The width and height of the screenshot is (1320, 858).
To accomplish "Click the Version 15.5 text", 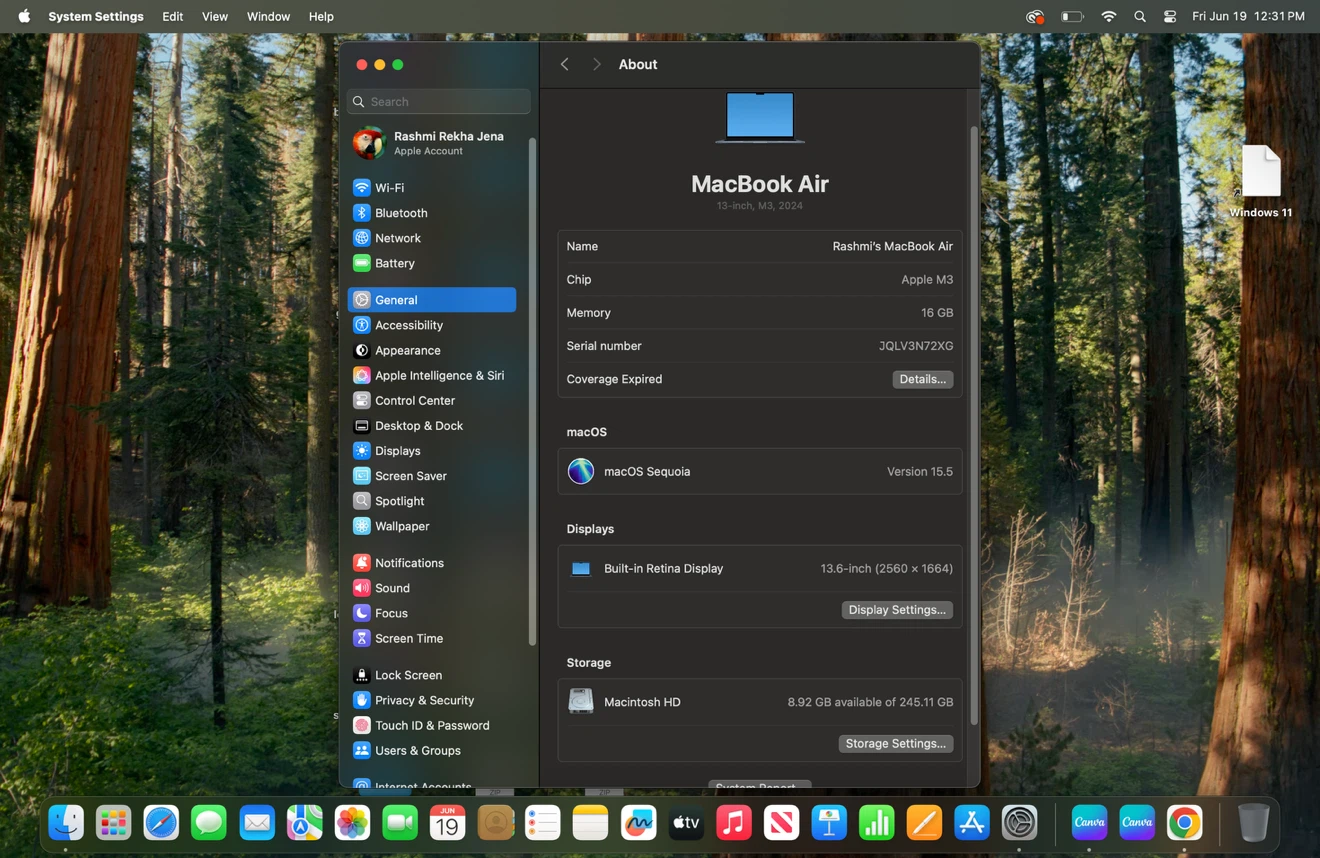I will [x=920, y=472].
